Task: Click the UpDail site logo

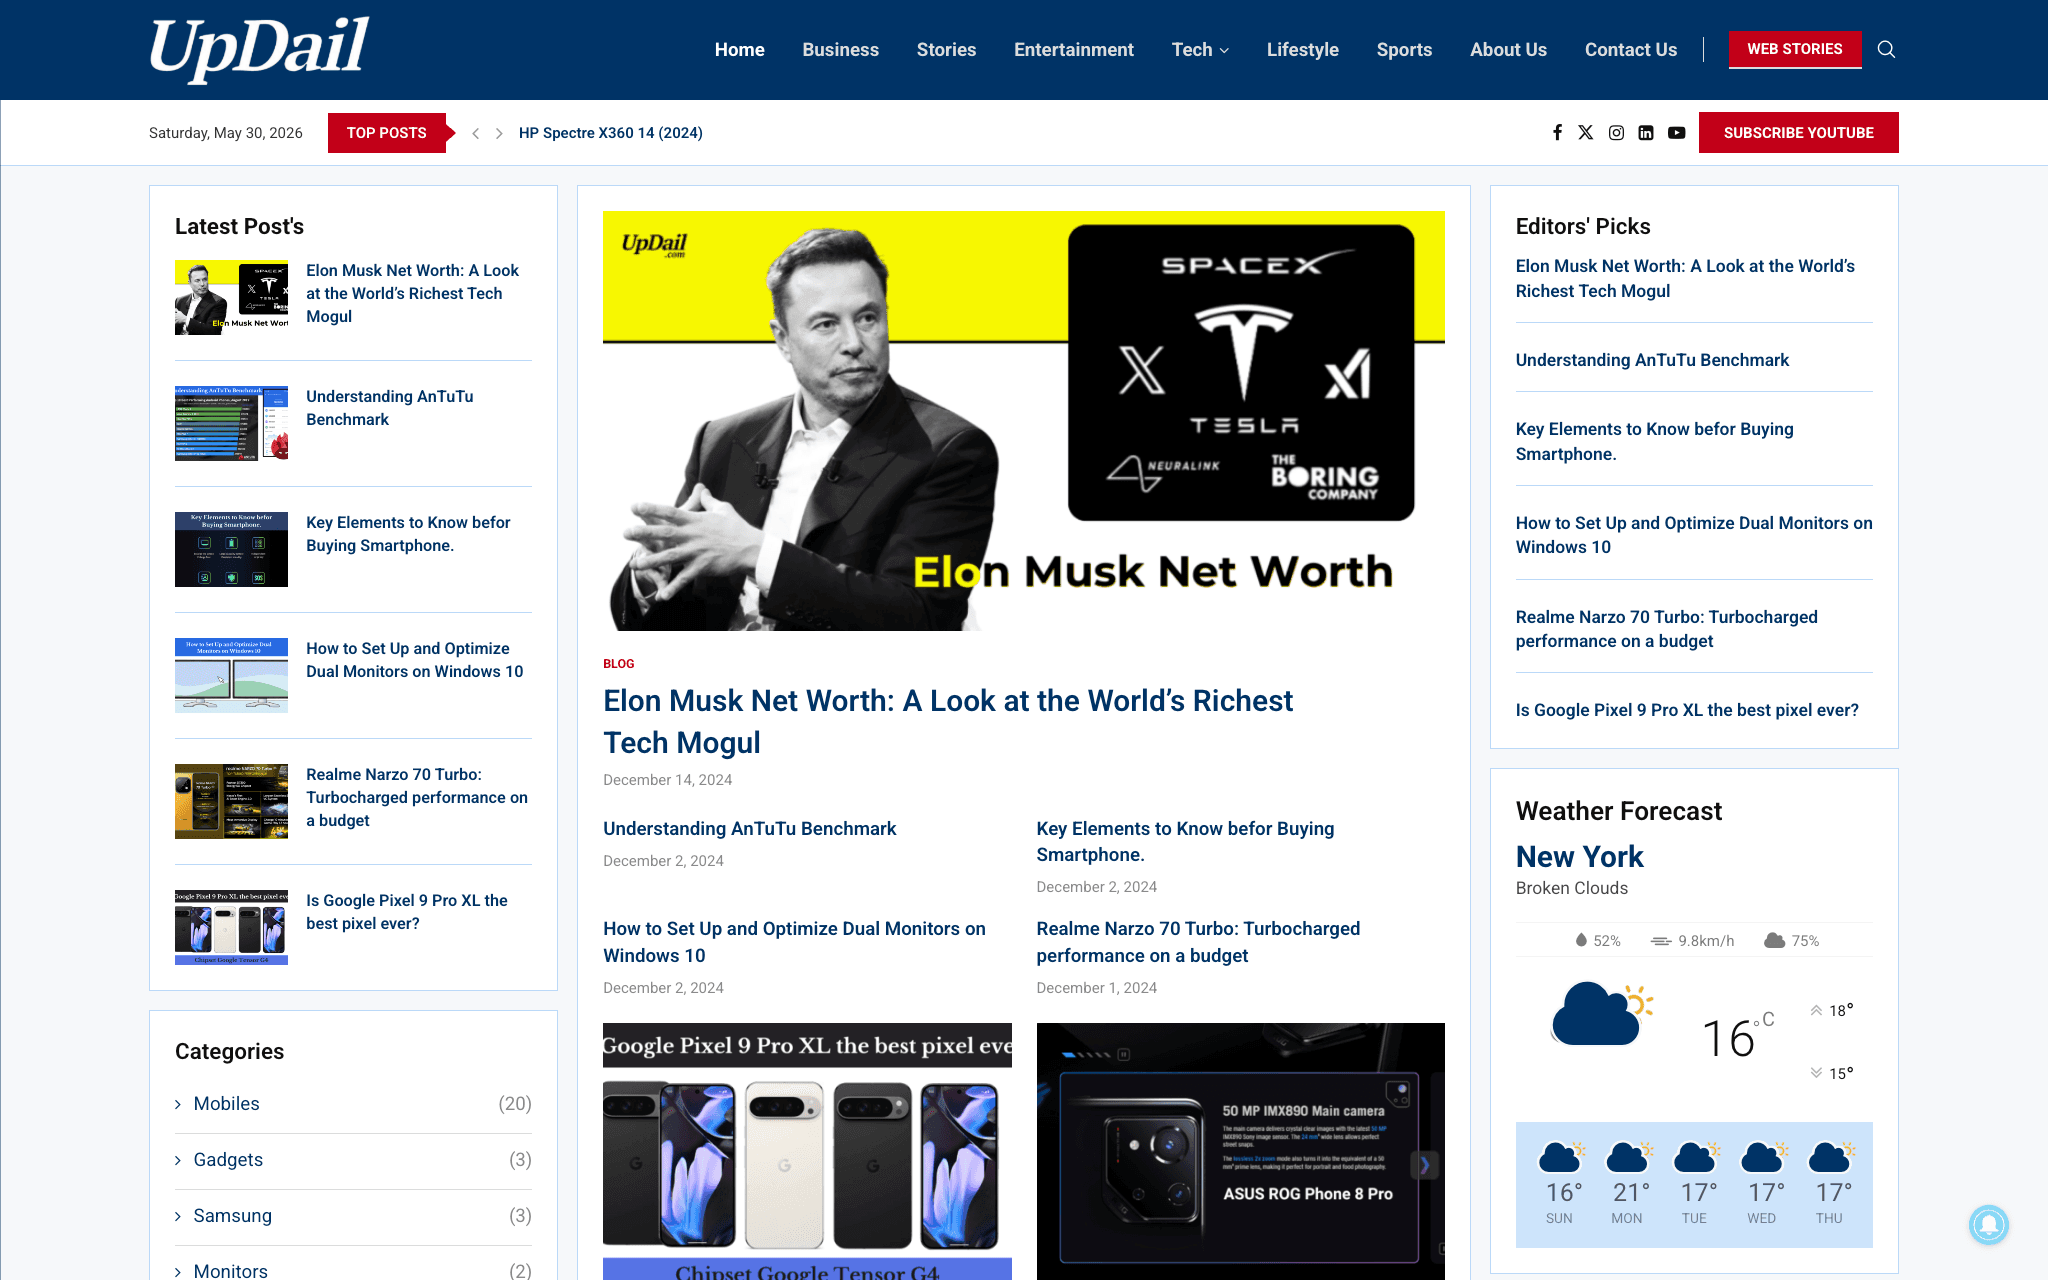Action: pyautogui.click(x=259, y=48)
